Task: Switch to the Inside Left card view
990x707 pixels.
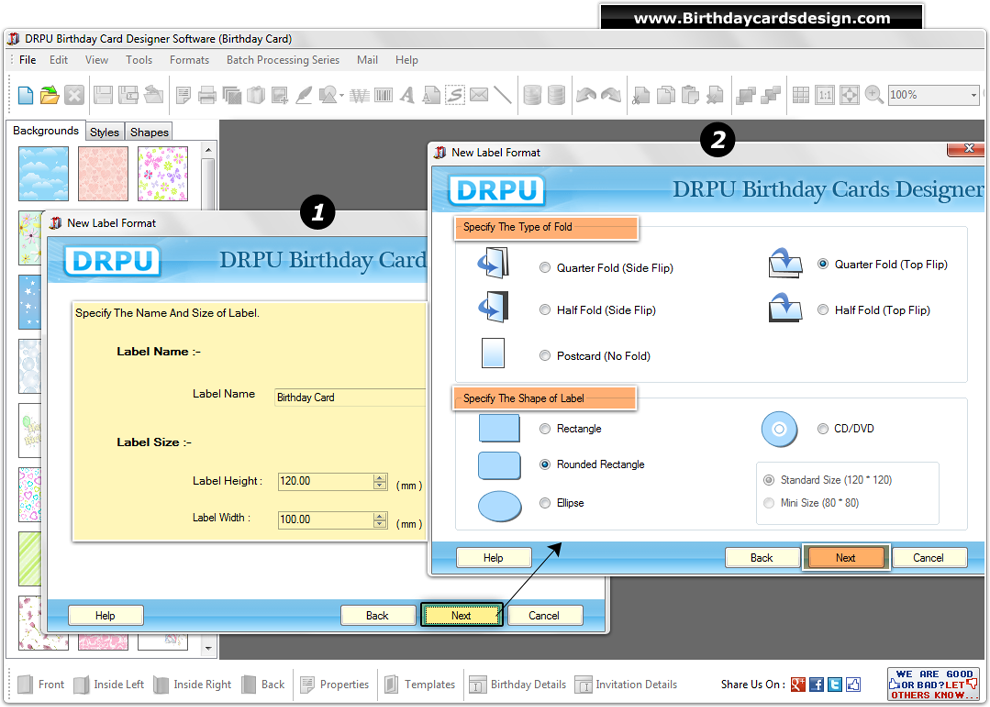Action: coord(109,684)
